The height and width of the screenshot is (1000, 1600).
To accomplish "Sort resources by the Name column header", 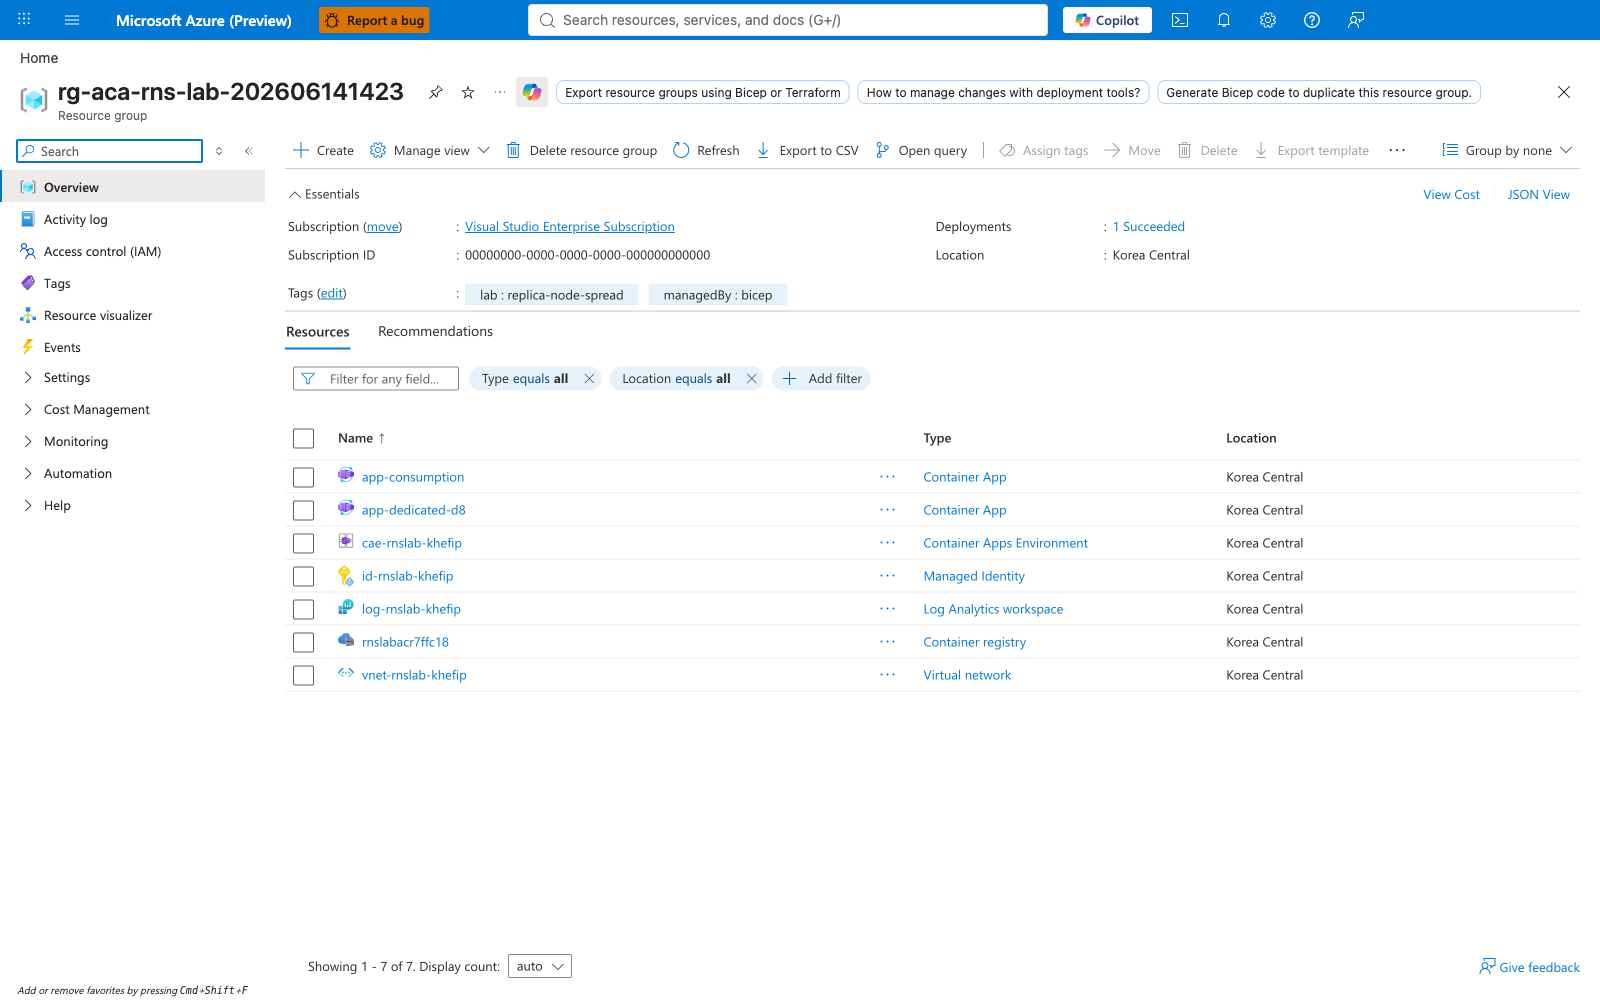I will (361, 438).
